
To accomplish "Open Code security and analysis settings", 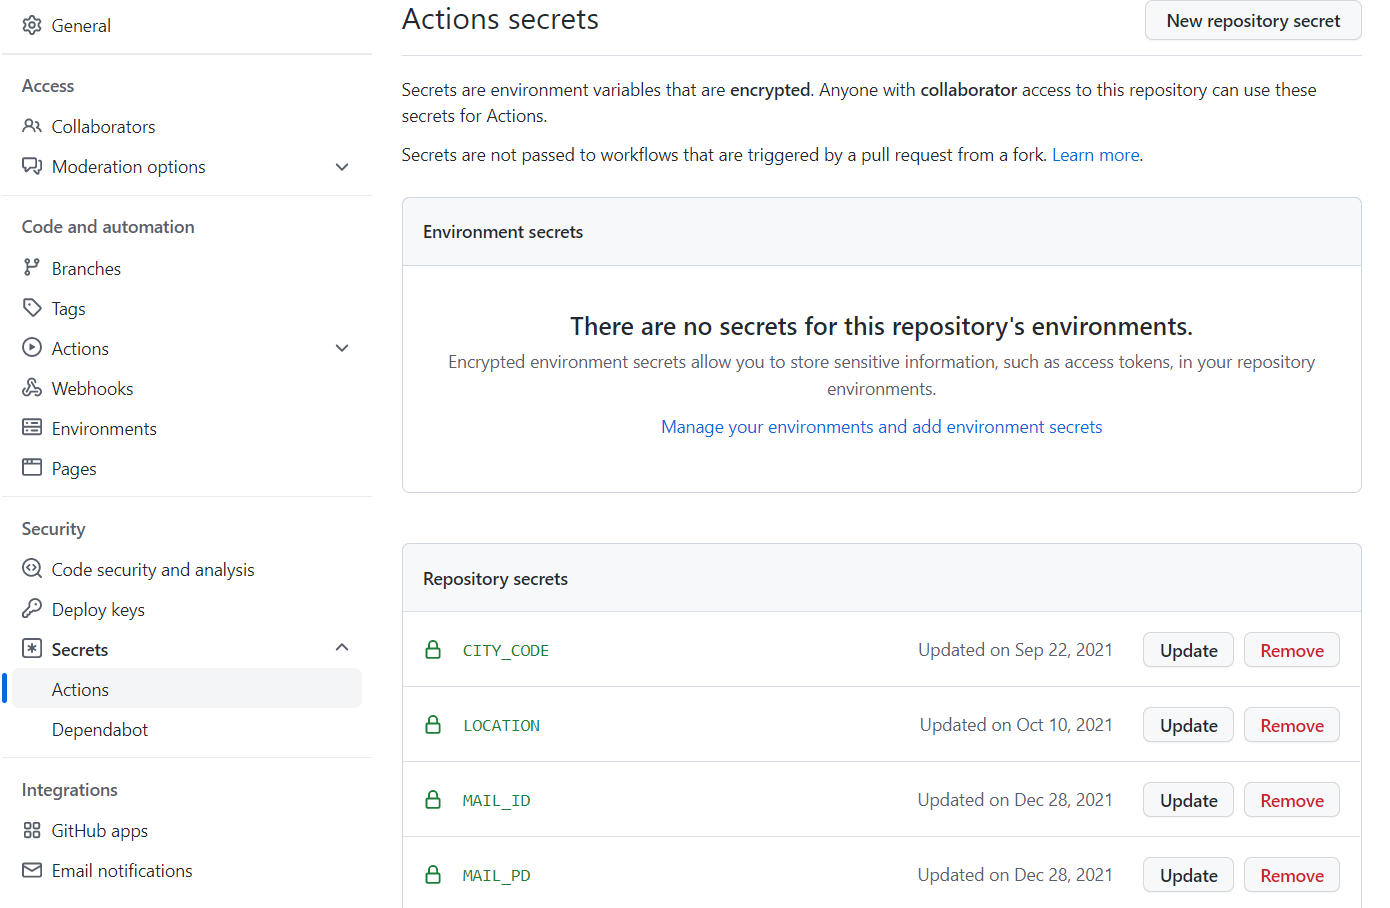I will (153, 570).
